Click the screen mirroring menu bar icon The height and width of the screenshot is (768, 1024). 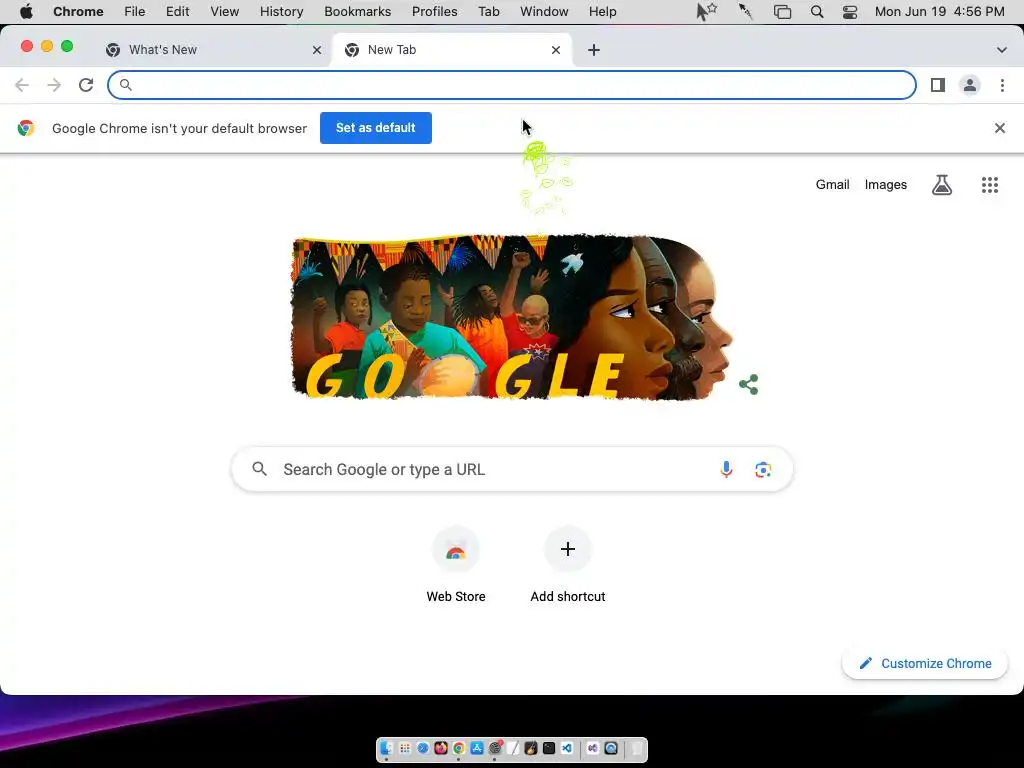(x=782, y=12)
